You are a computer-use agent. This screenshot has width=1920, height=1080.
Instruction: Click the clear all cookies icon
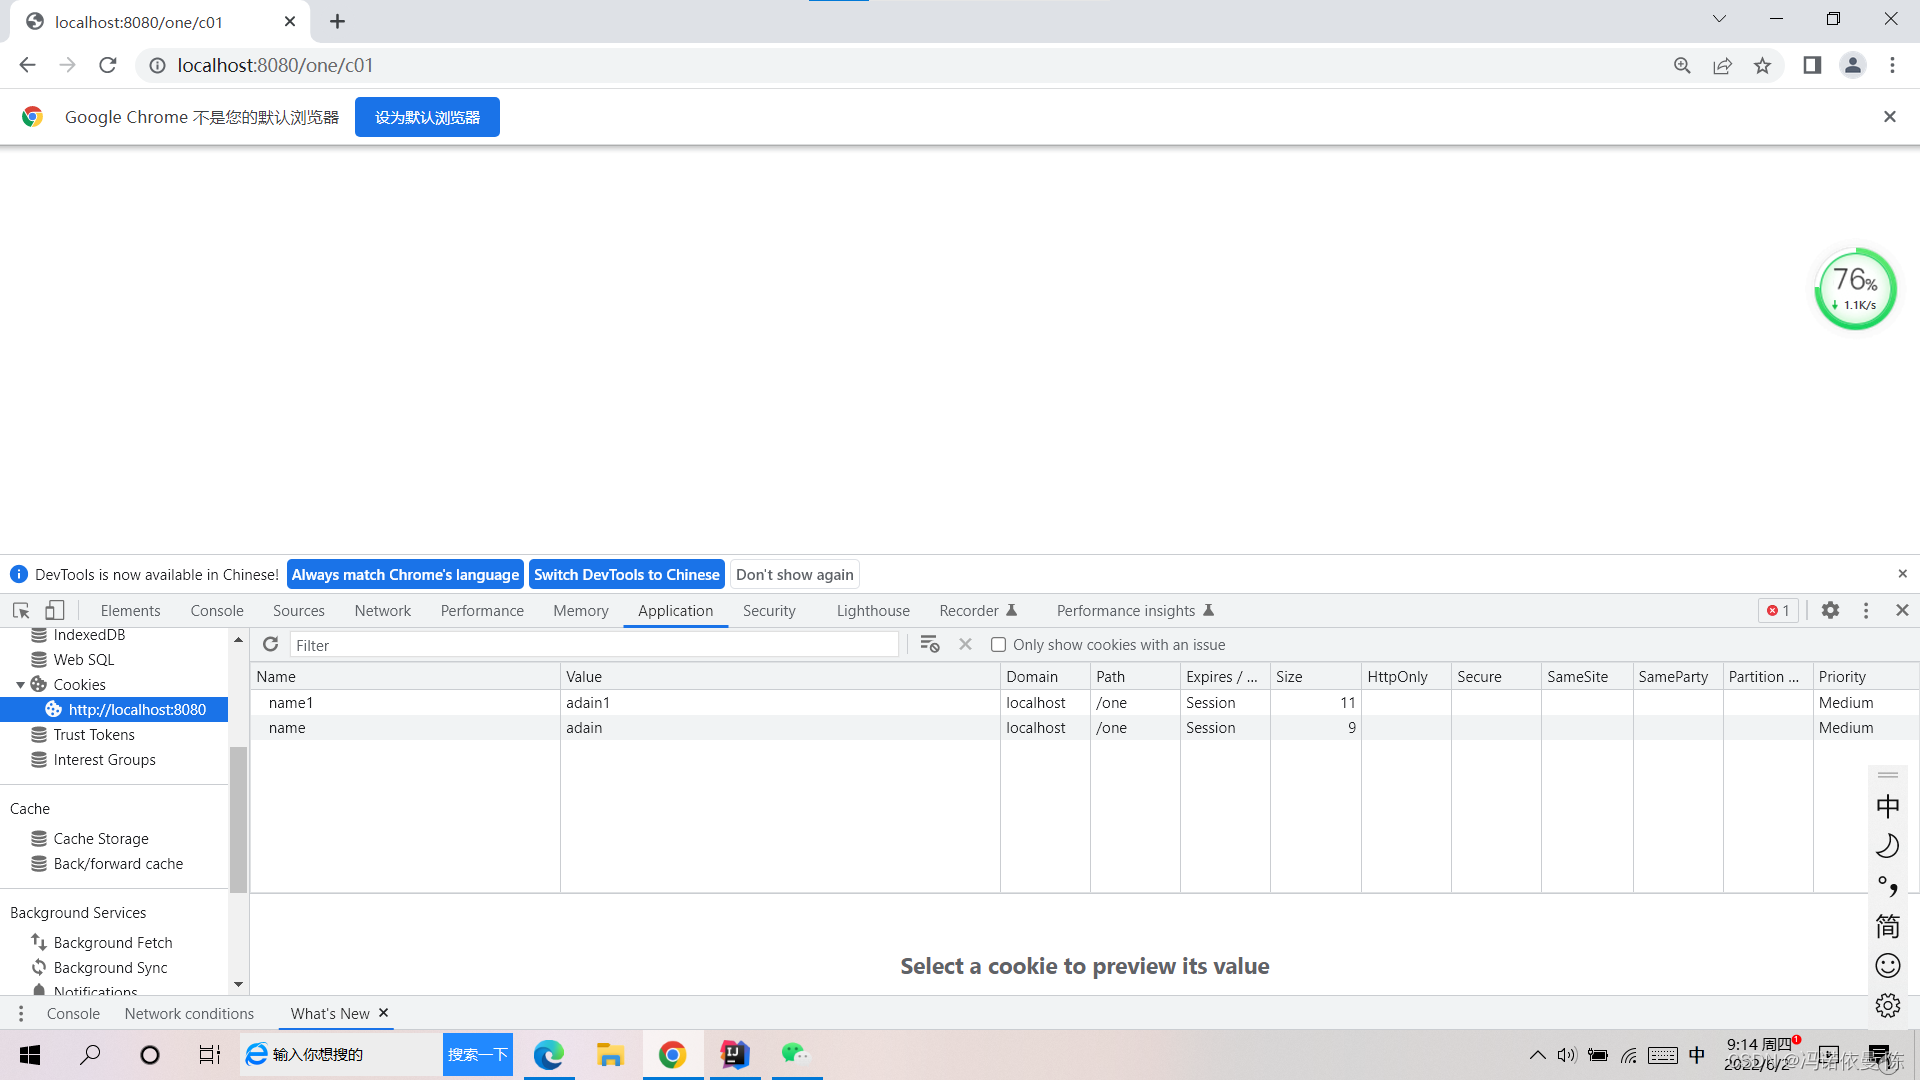coord(929,645)
